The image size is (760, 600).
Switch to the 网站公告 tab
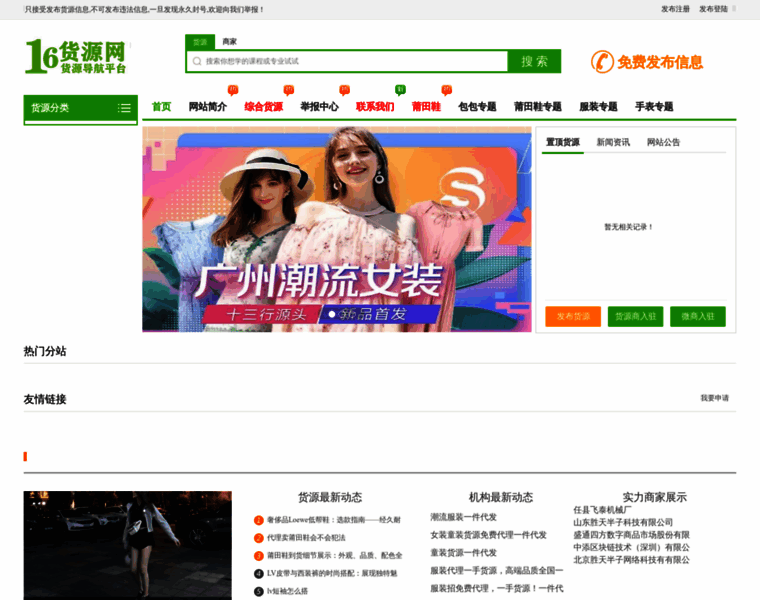[664, 142]
